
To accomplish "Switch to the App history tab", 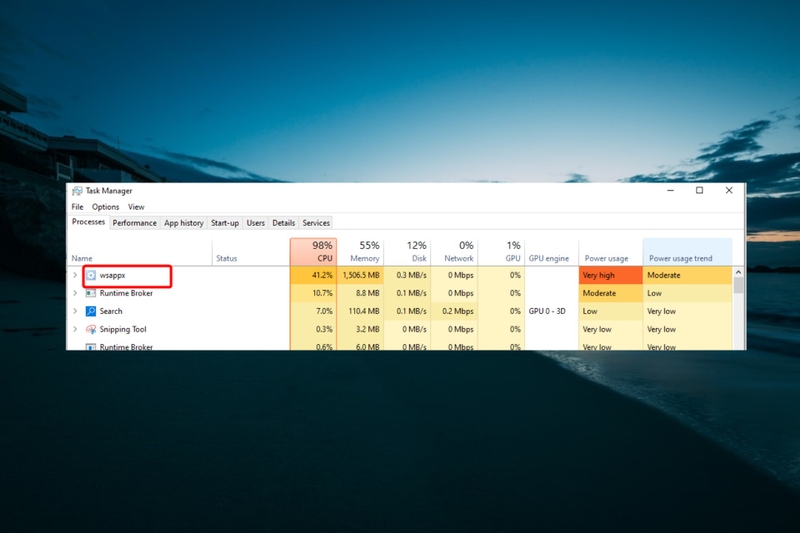I will (x=184, y=223).
